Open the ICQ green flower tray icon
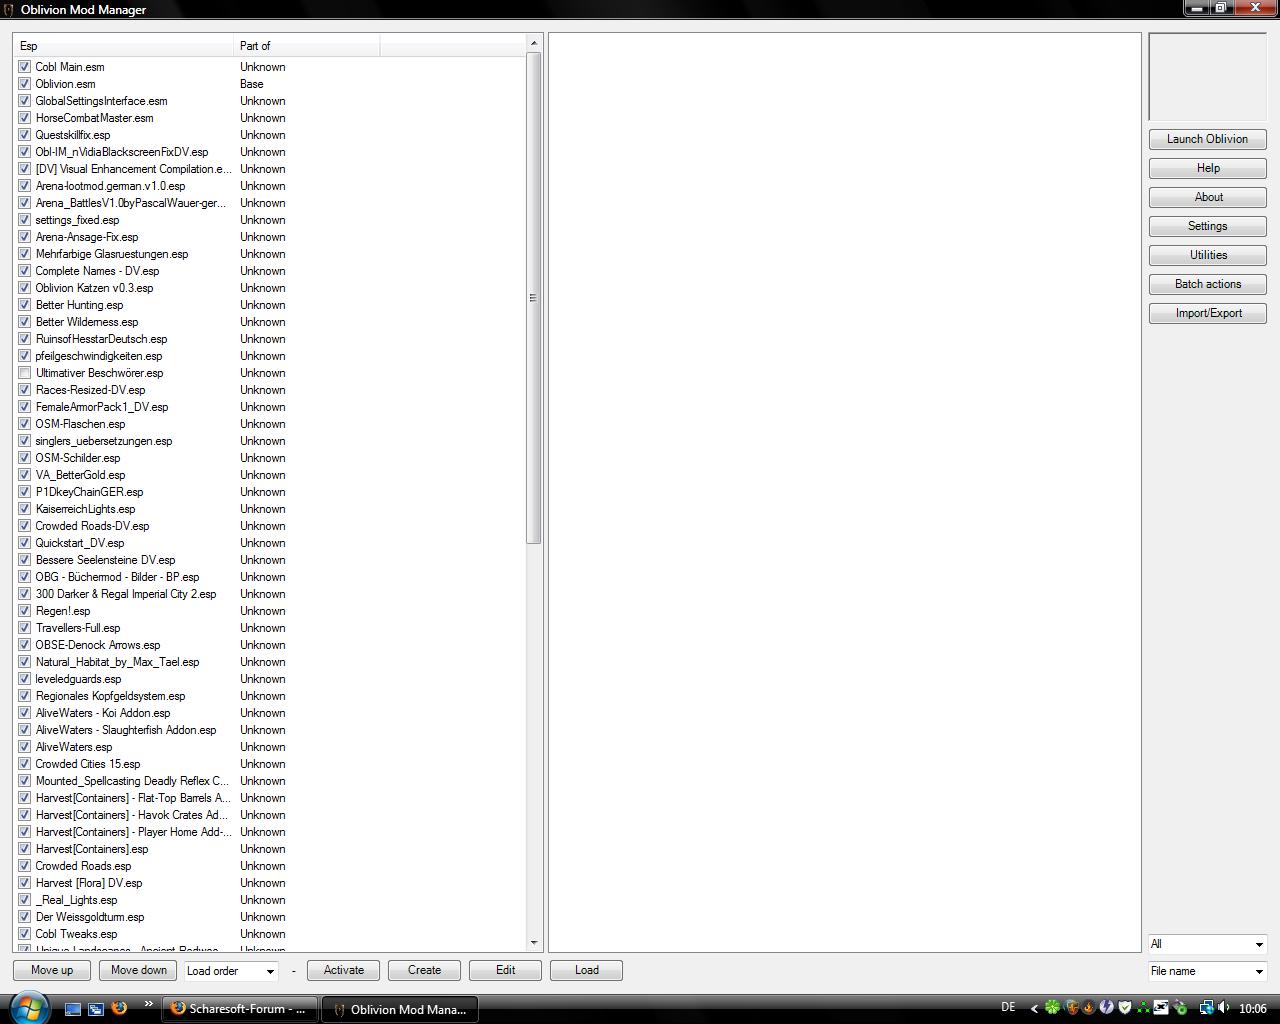The image size is (1280, 1024). tap(1052, 1008)
